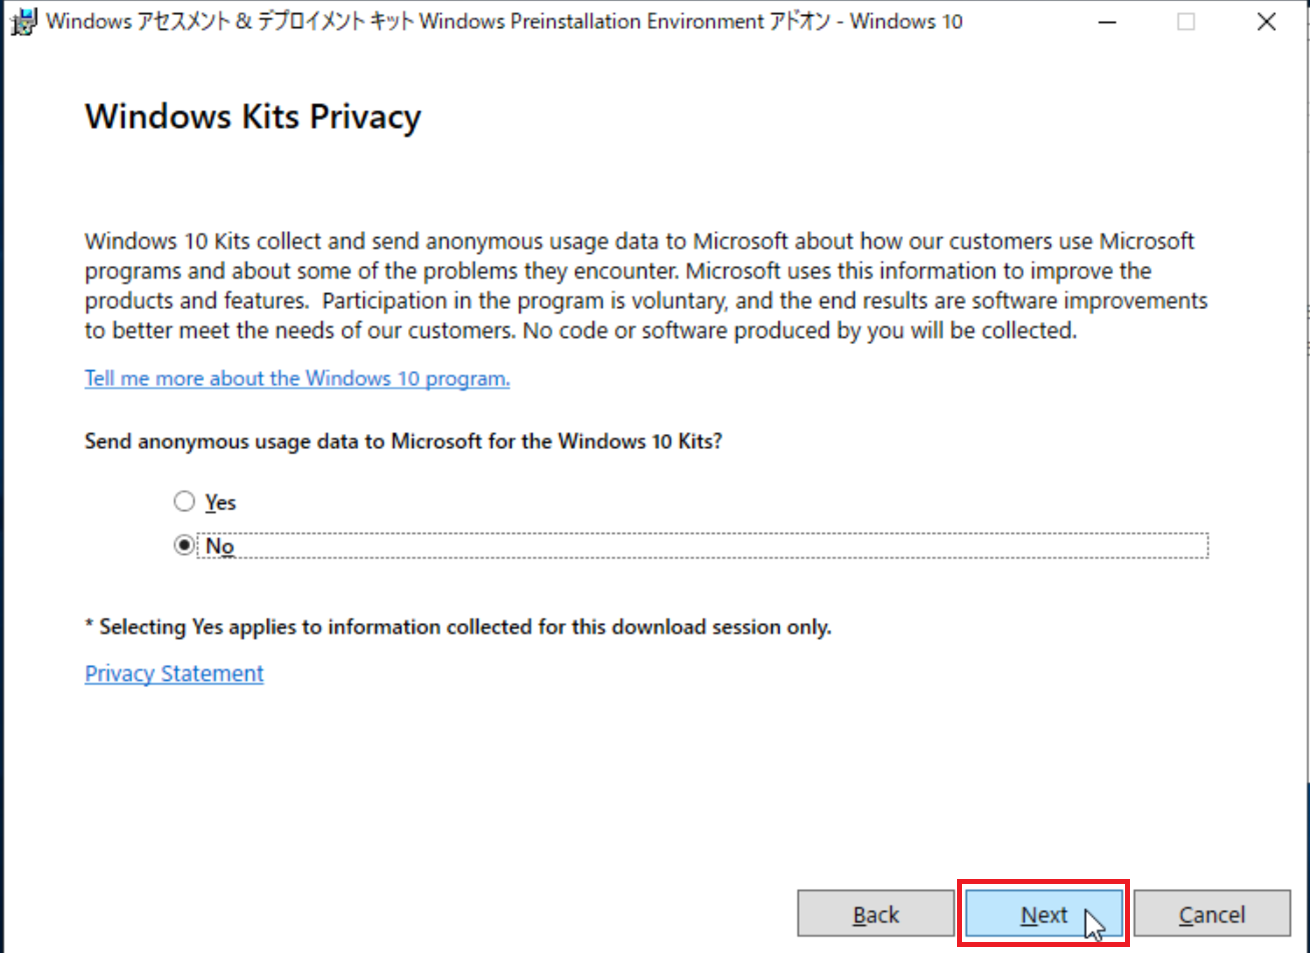Proceed by pressing the Next button
This screenshot has height=953, width=1310.
coord(1044,914)
